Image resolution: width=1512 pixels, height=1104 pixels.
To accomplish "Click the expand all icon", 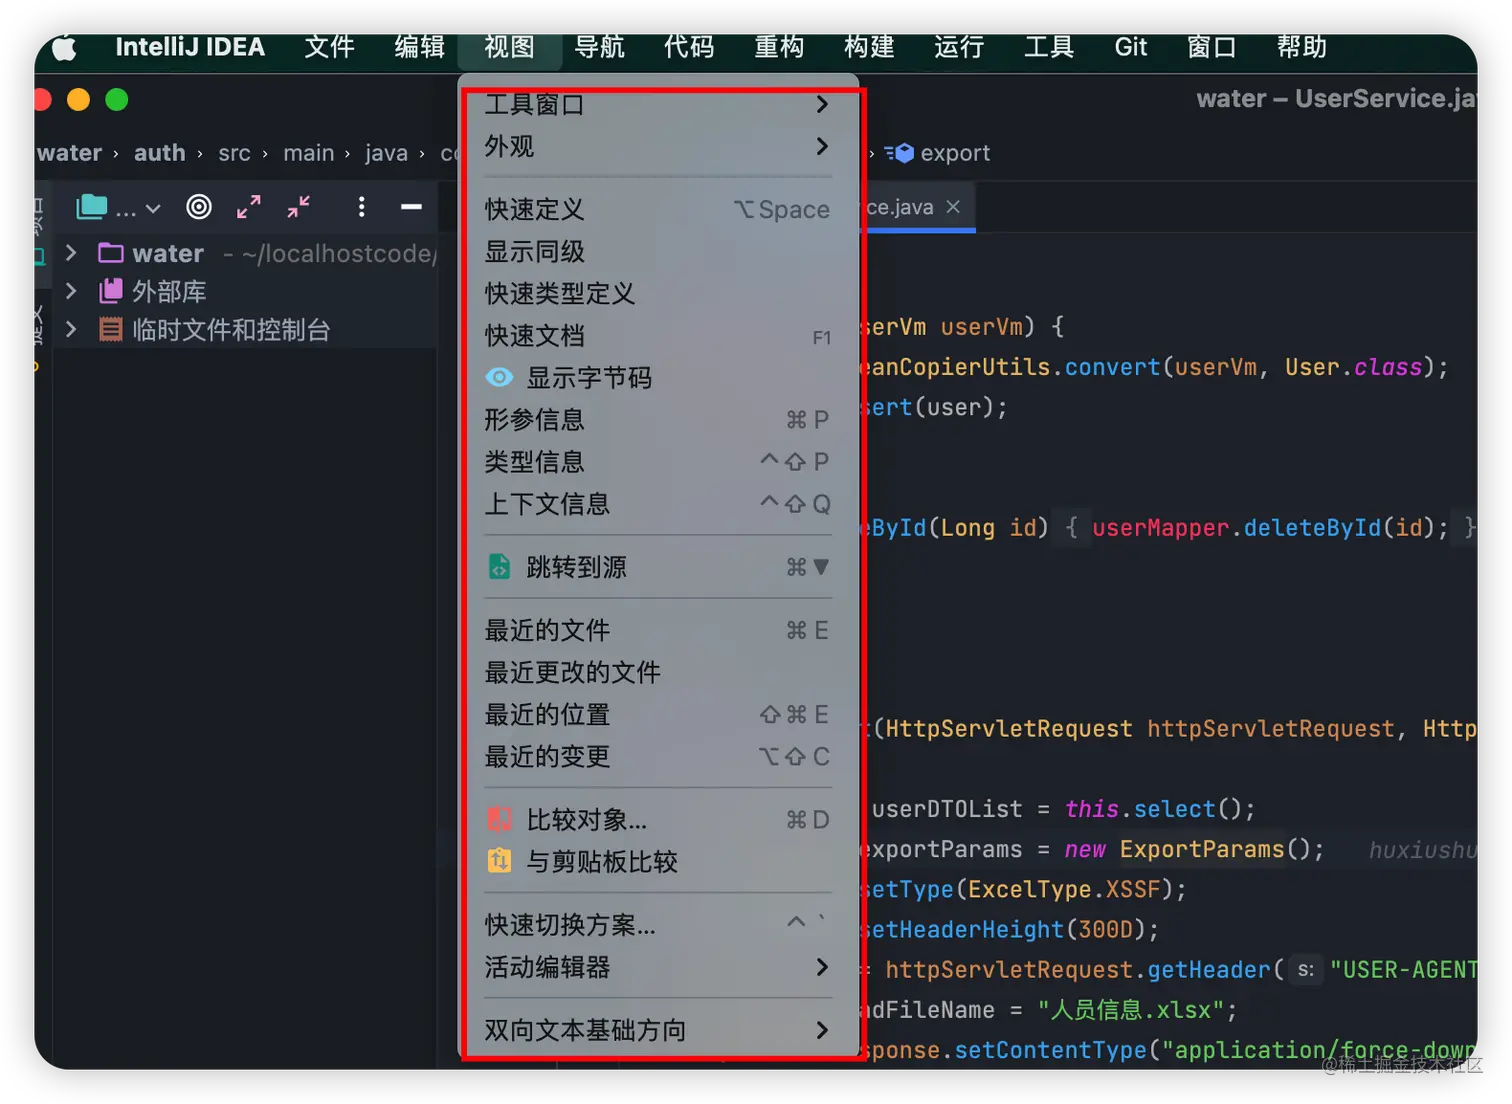I will click(249, 207).
